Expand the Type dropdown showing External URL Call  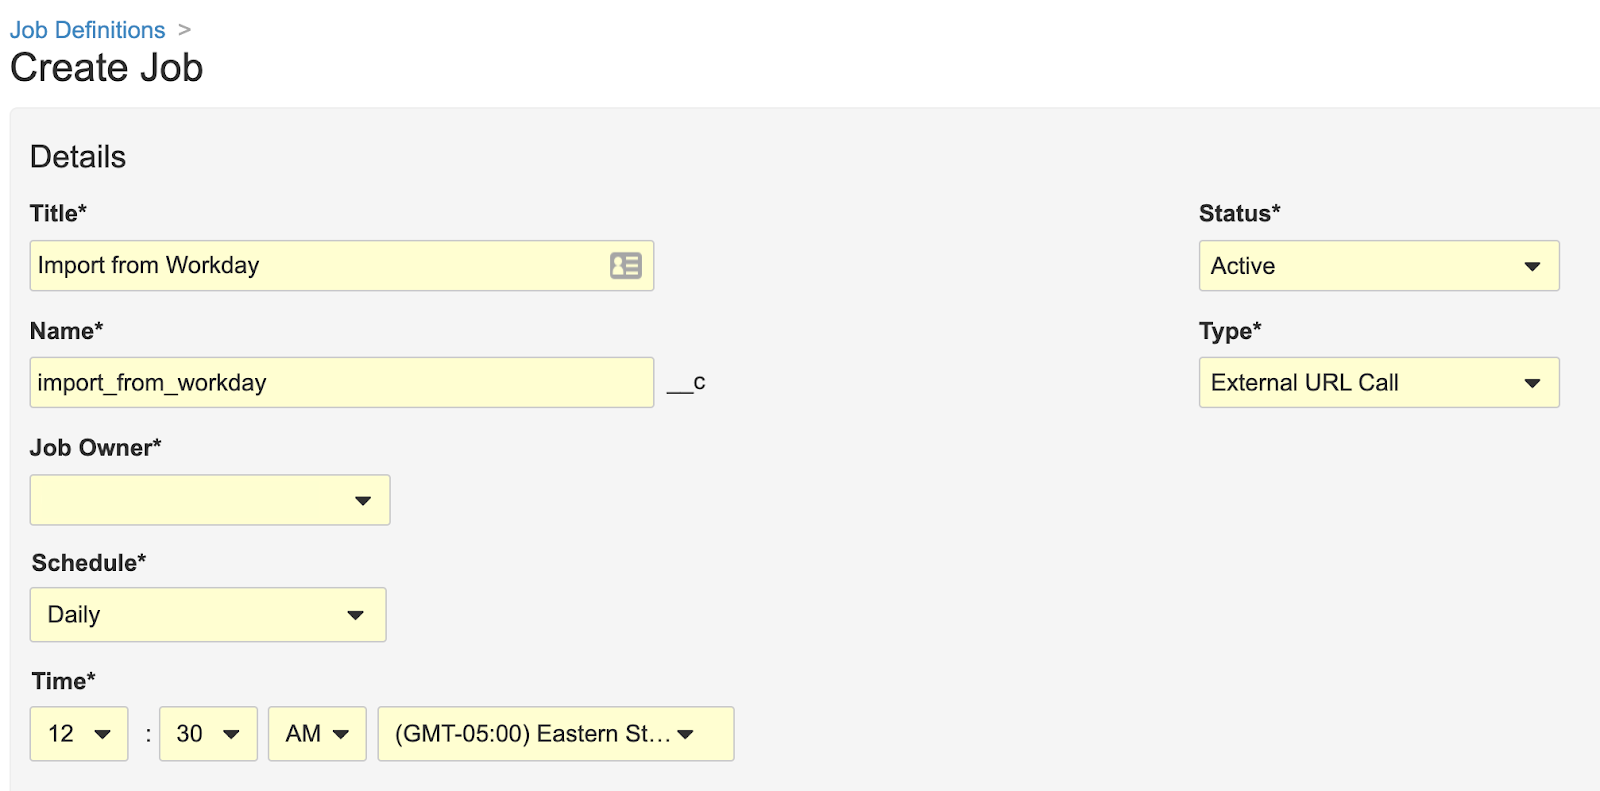tap(1378, 383)
